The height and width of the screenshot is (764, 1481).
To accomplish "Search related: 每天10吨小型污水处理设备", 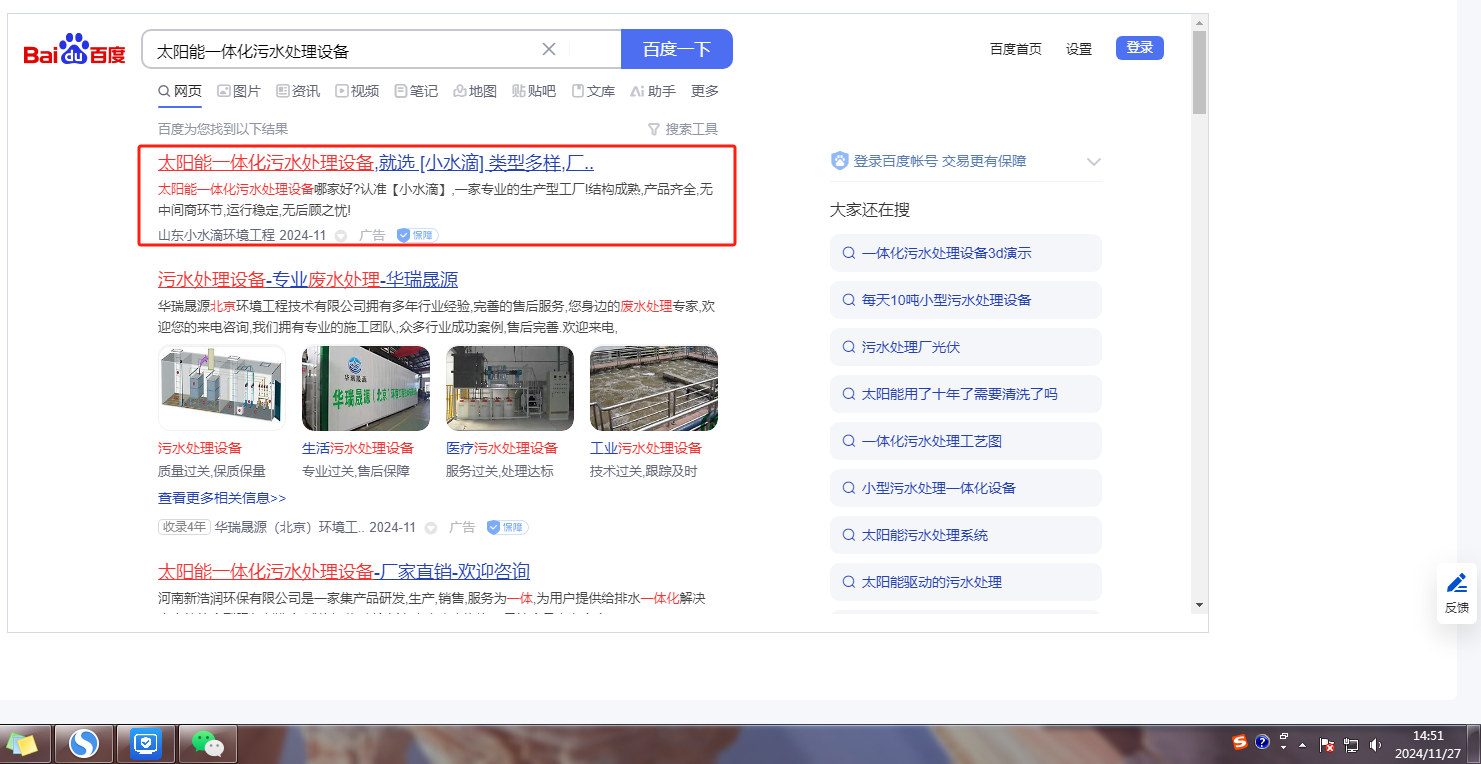I will (x=966, y=300).
